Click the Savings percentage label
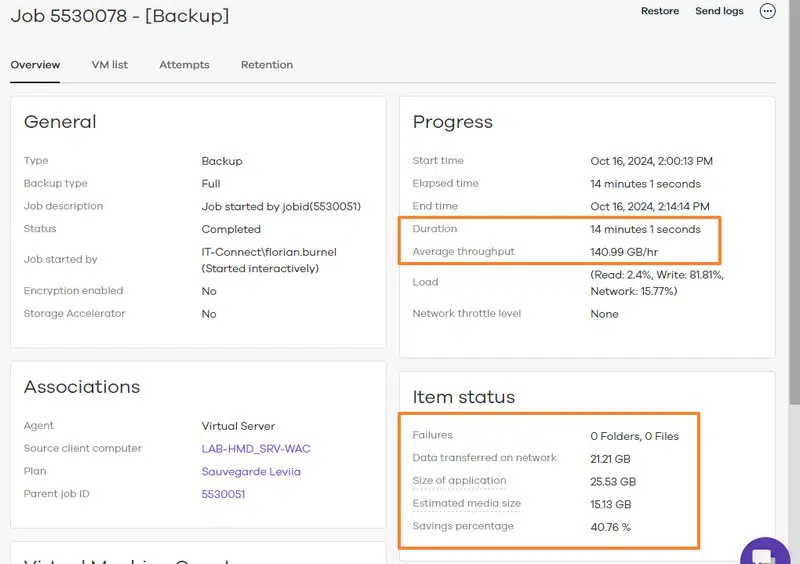 [463, 526]
